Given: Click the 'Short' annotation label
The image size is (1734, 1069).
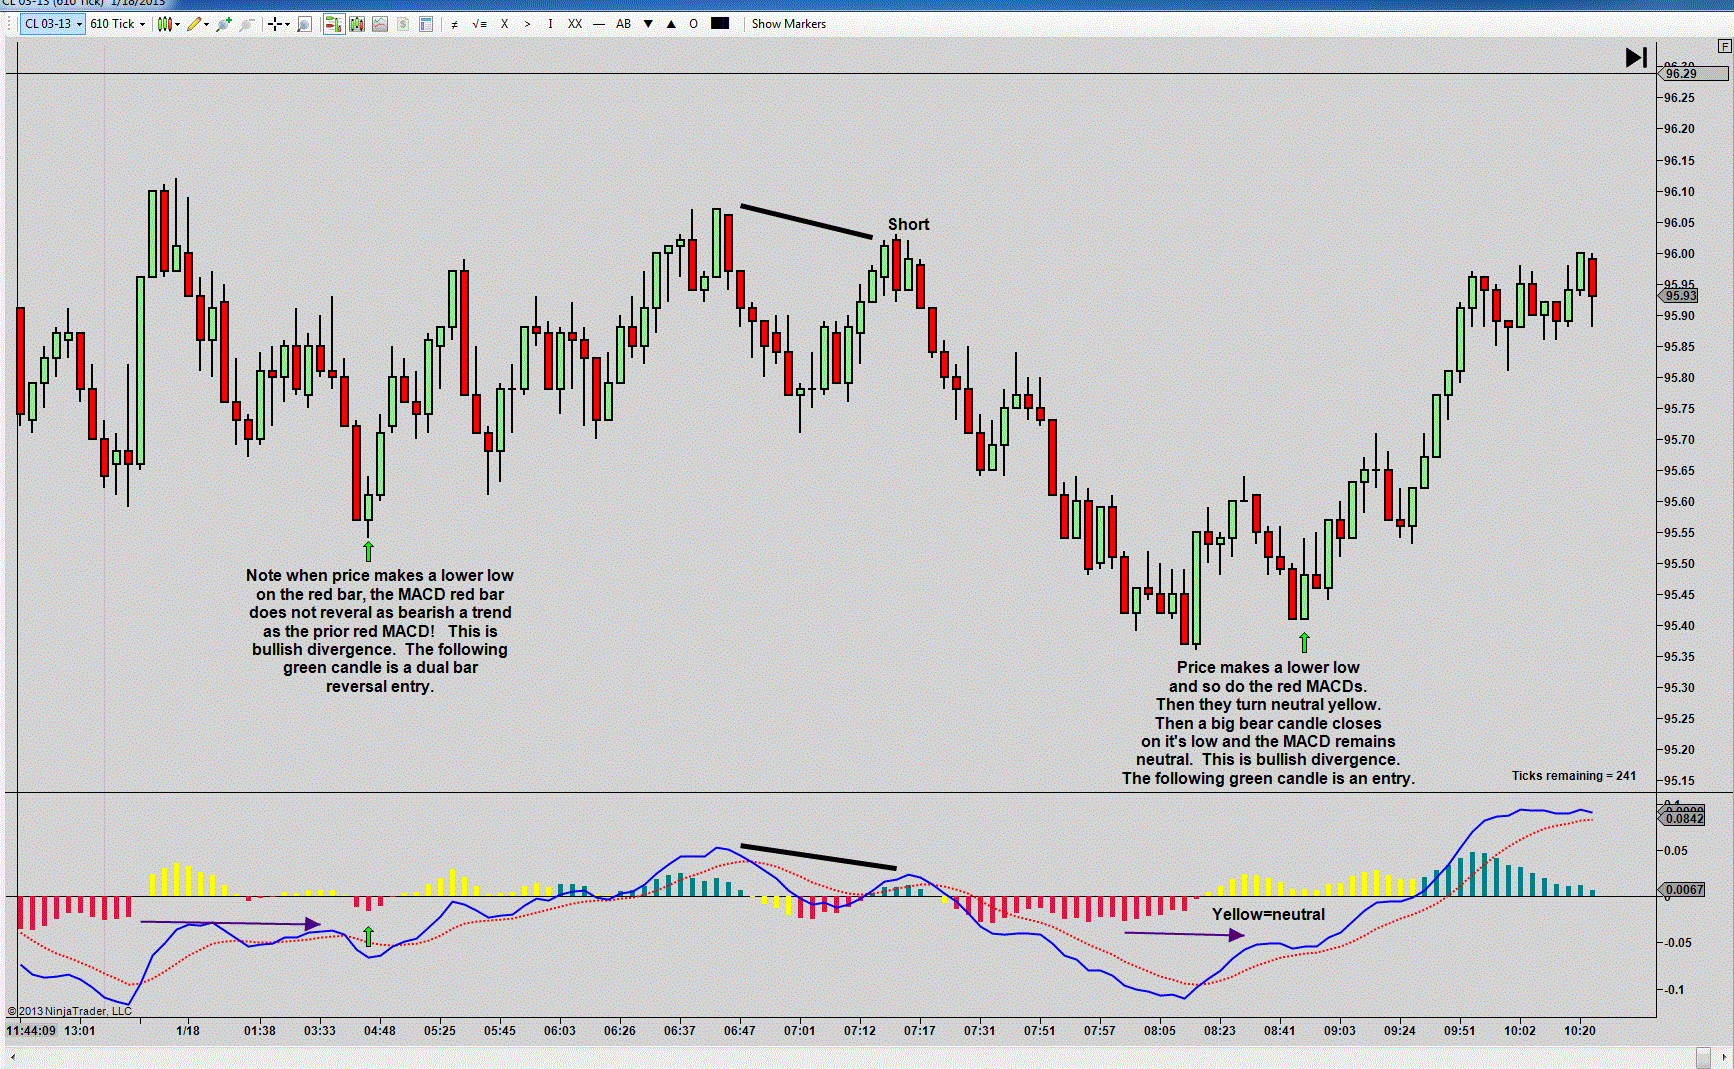Looking at the screenshot, I should coord(908,225).
